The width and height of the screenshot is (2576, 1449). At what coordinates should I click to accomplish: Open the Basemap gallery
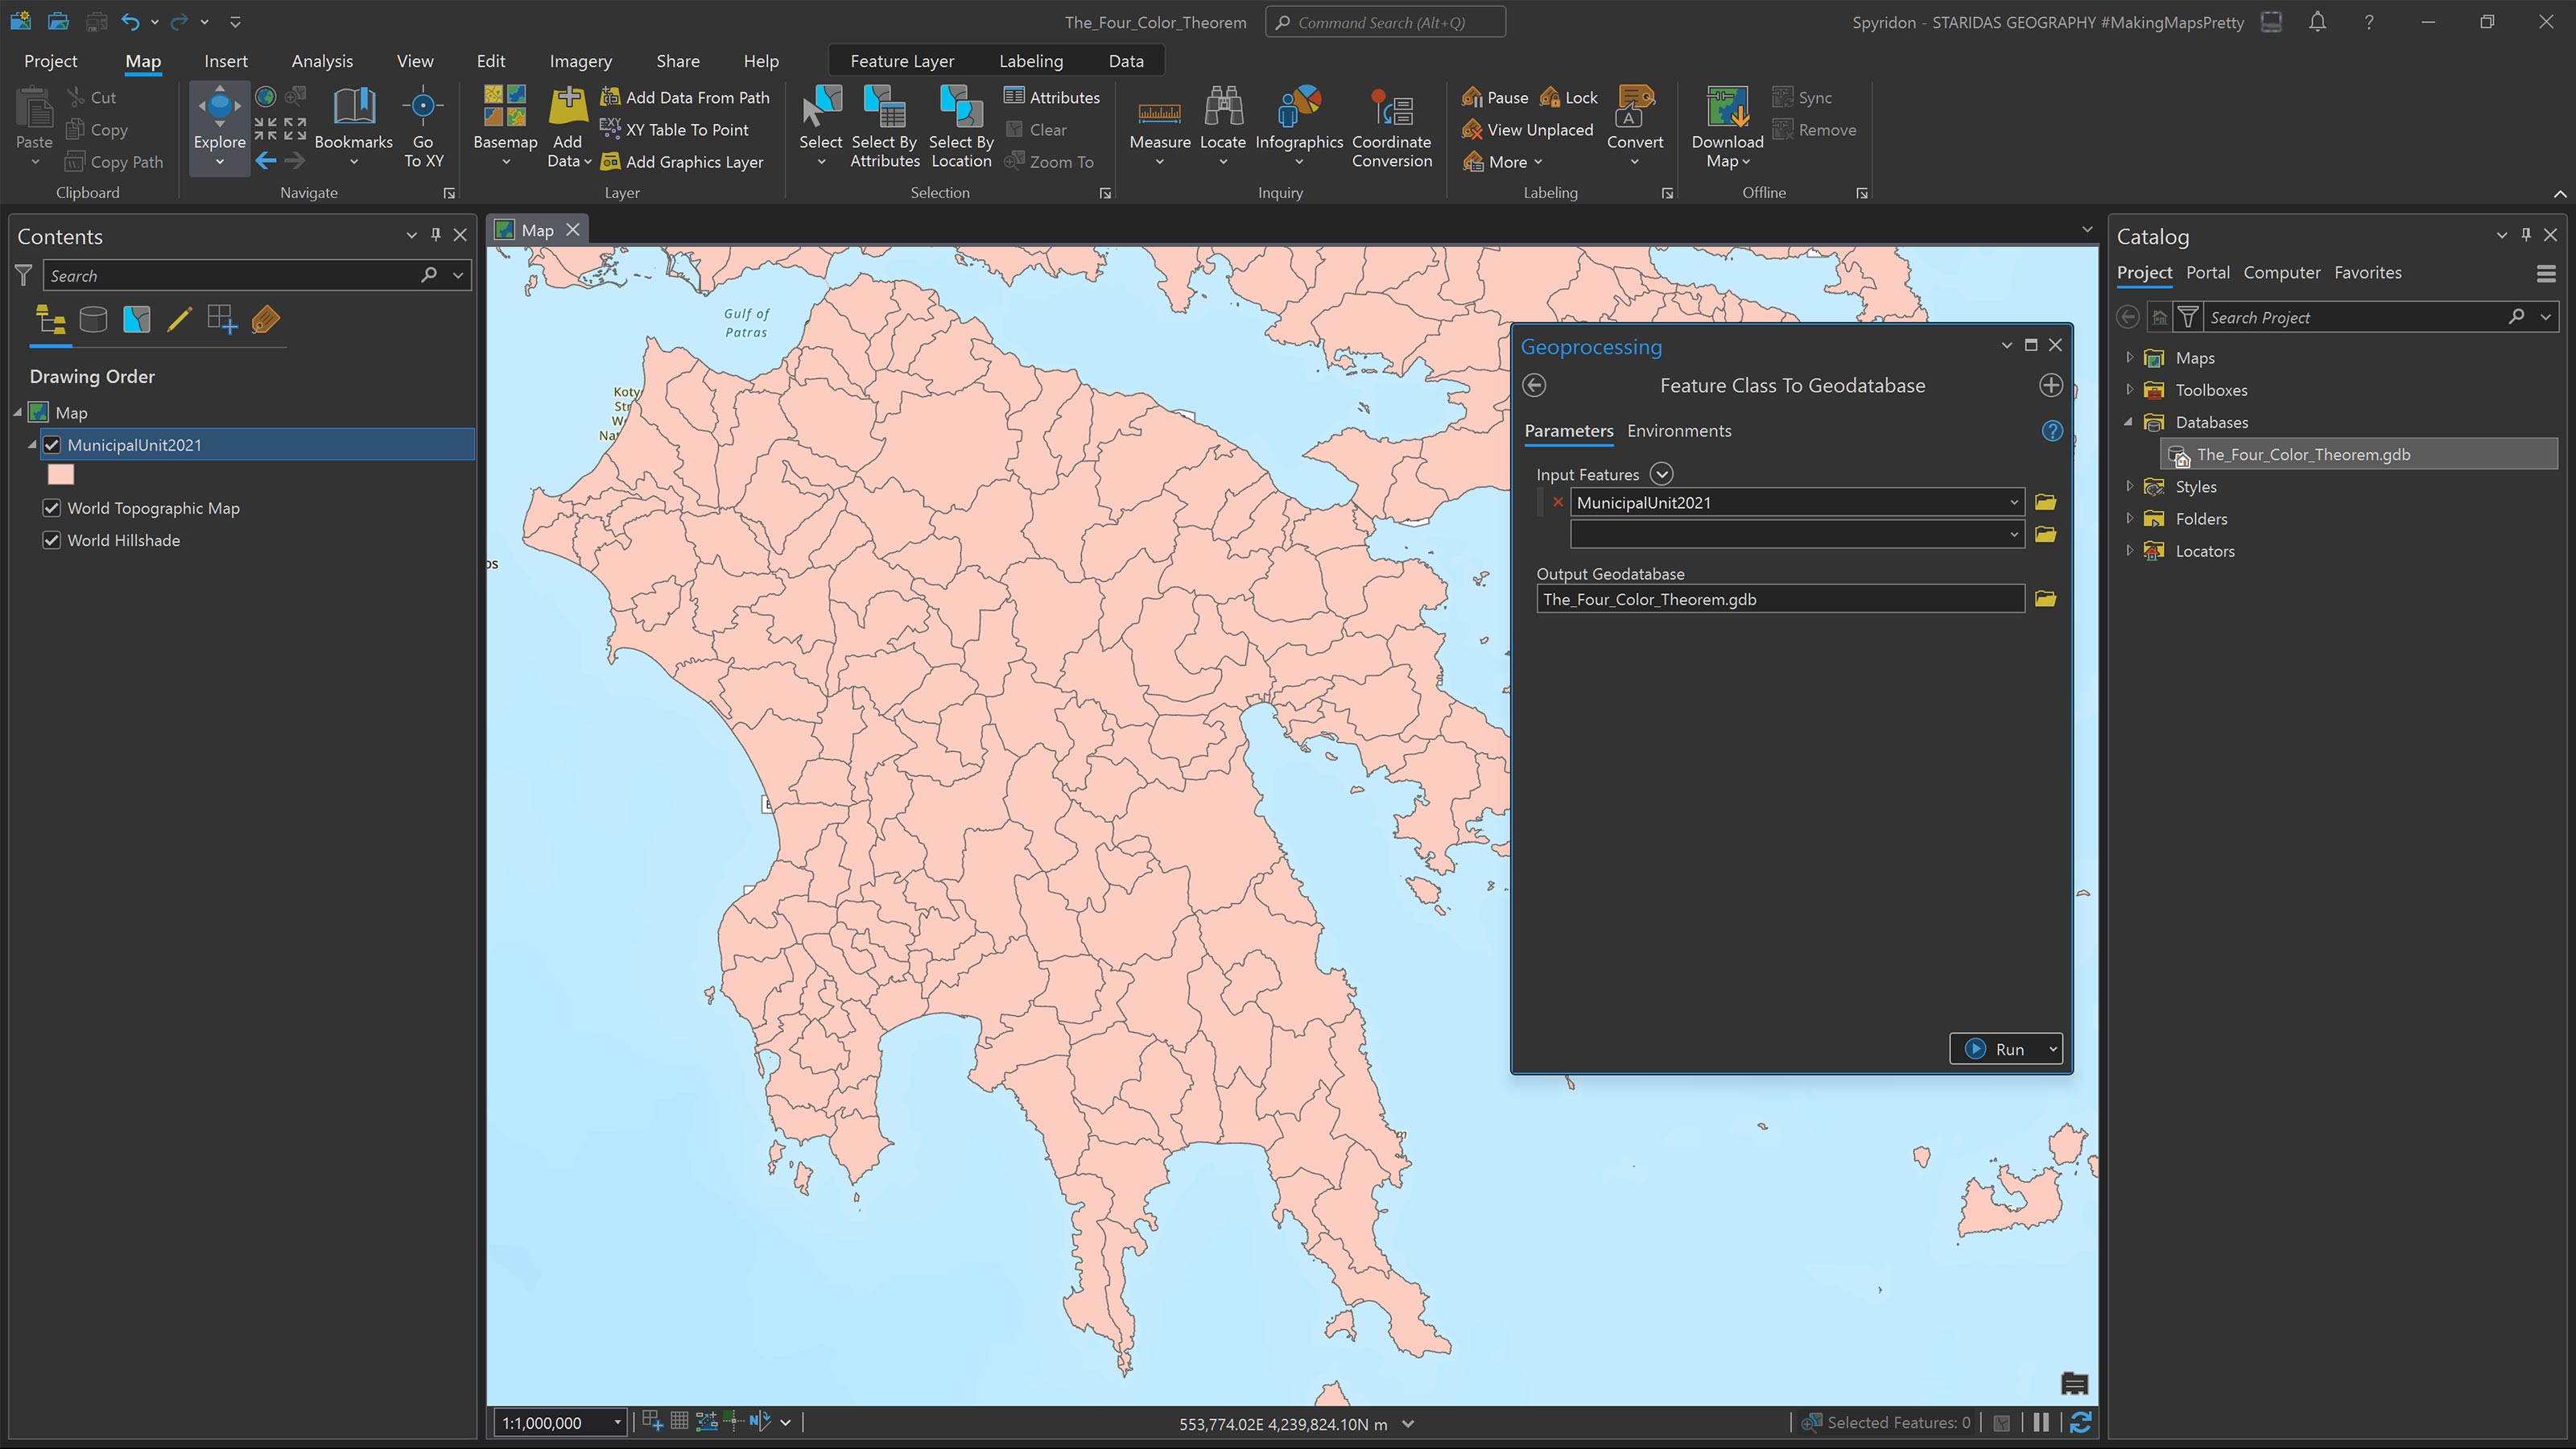click(x=505, y=124)
